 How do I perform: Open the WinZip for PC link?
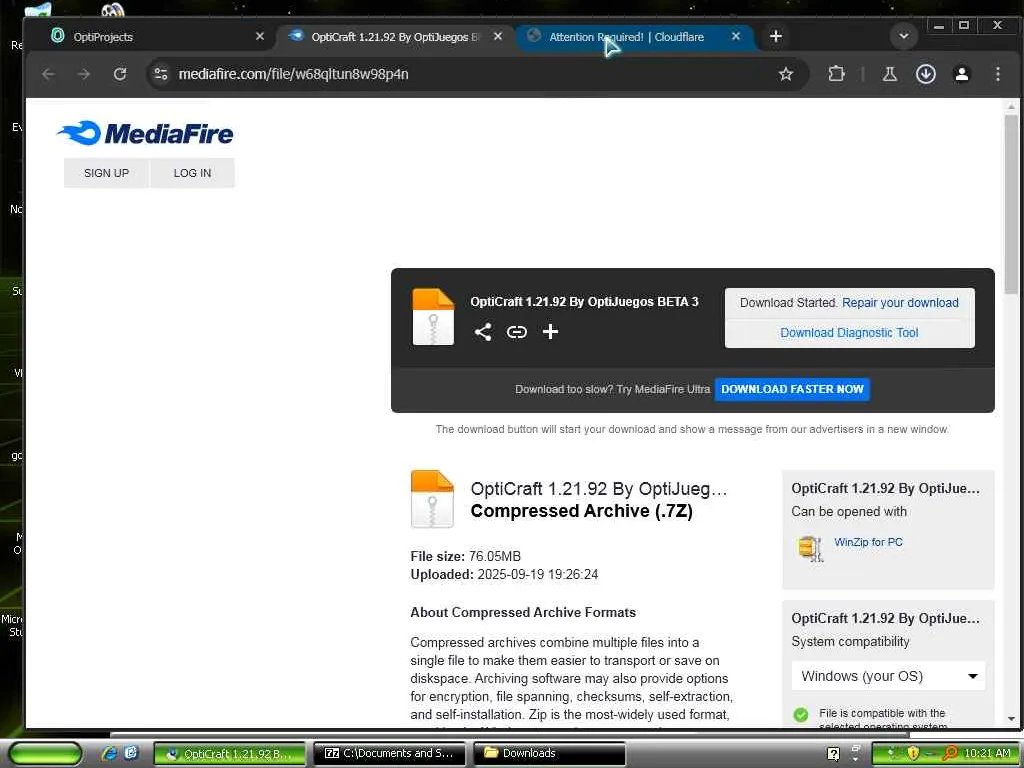868,542
